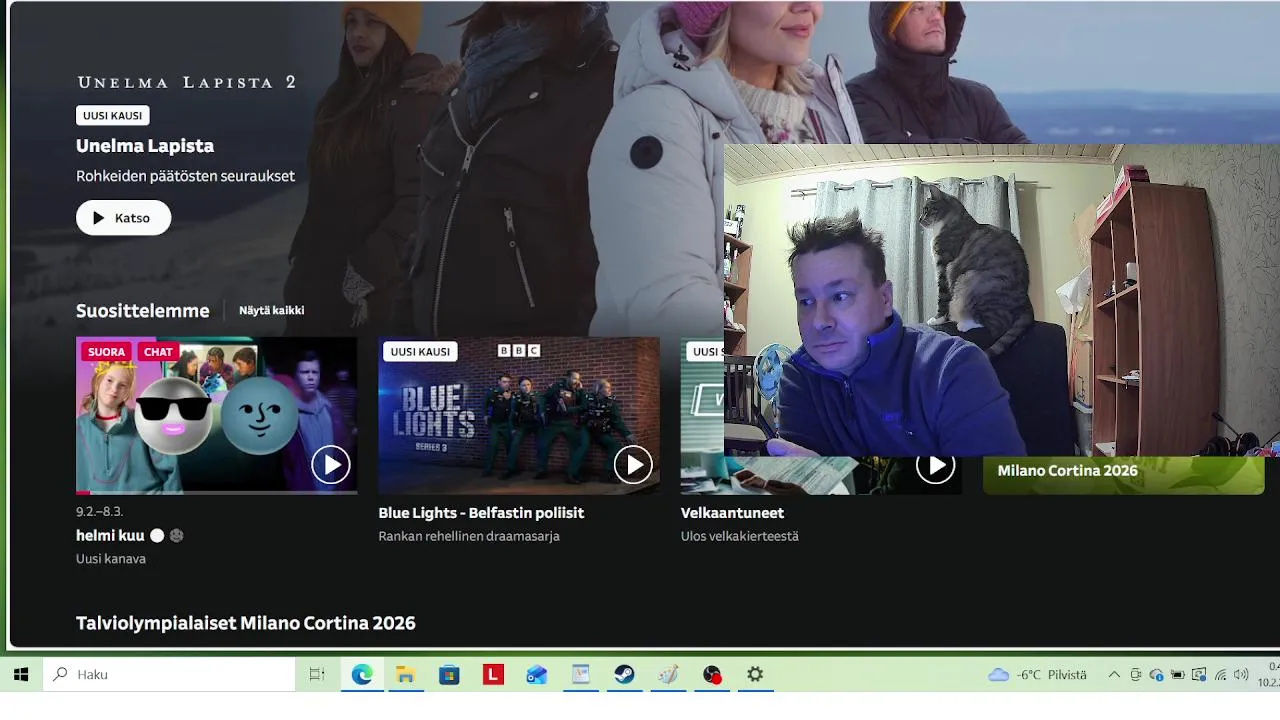Viewport: 1280px width, 720px height.
Task: Select the date range 9.2.–8.3.
Action: 99,512
